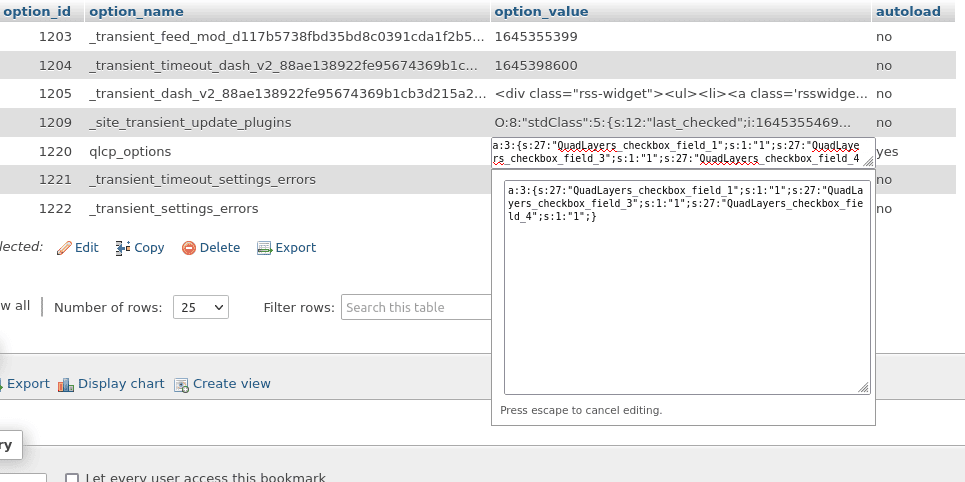The height and width of the screenshot is (482, 965).
Task: Toggle Let every user access bookmark checkbox
Action: click(72, 478)
